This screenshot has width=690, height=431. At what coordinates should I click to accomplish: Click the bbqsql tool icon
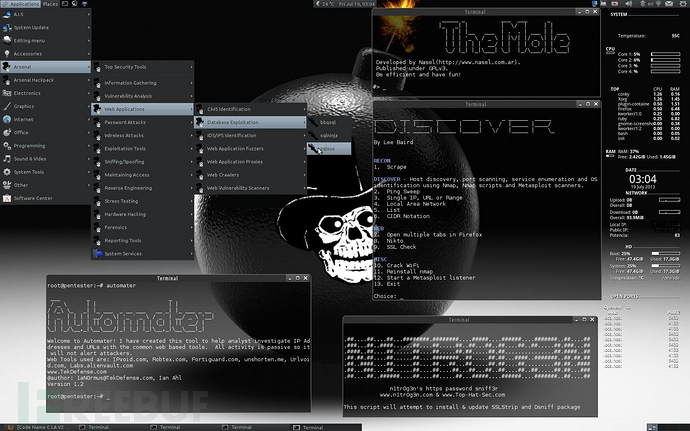pos(313,122)
